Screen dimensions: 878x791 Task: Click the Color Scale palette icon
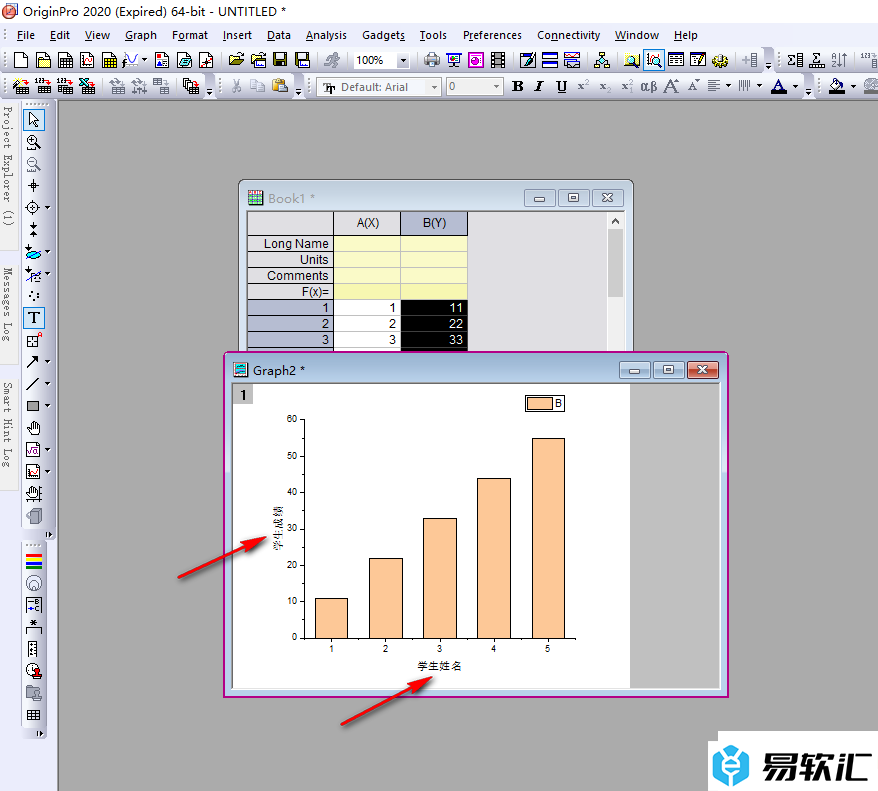[34, 561]
